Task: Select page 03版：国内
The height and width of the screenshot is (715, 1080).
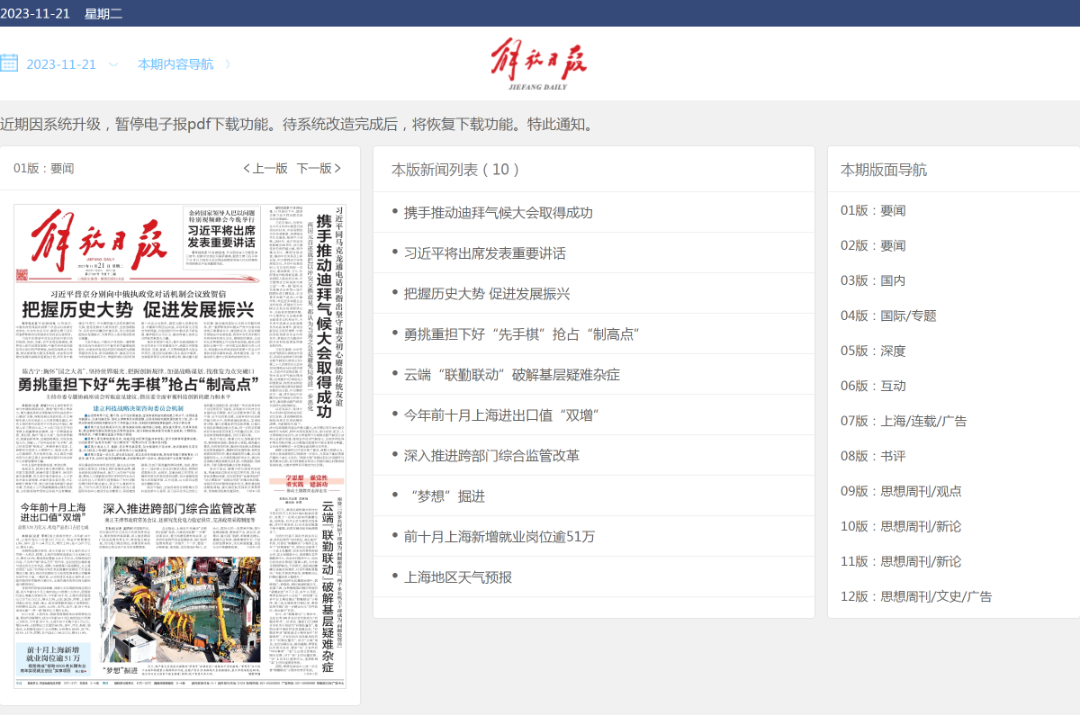Action: (x=873, y=280)
